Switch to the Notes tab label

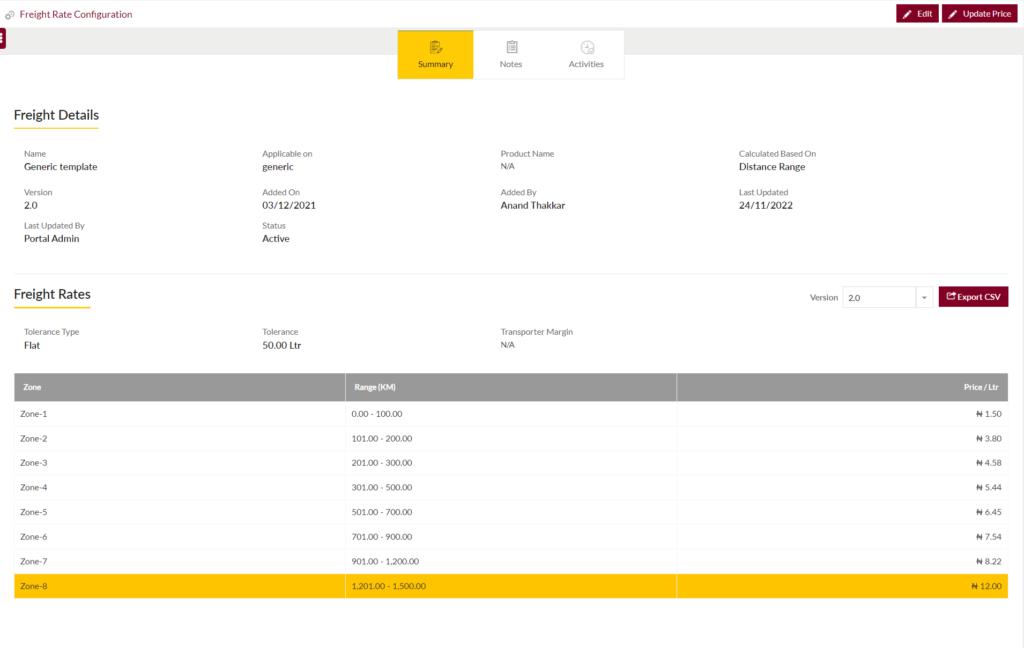(511, 64)
